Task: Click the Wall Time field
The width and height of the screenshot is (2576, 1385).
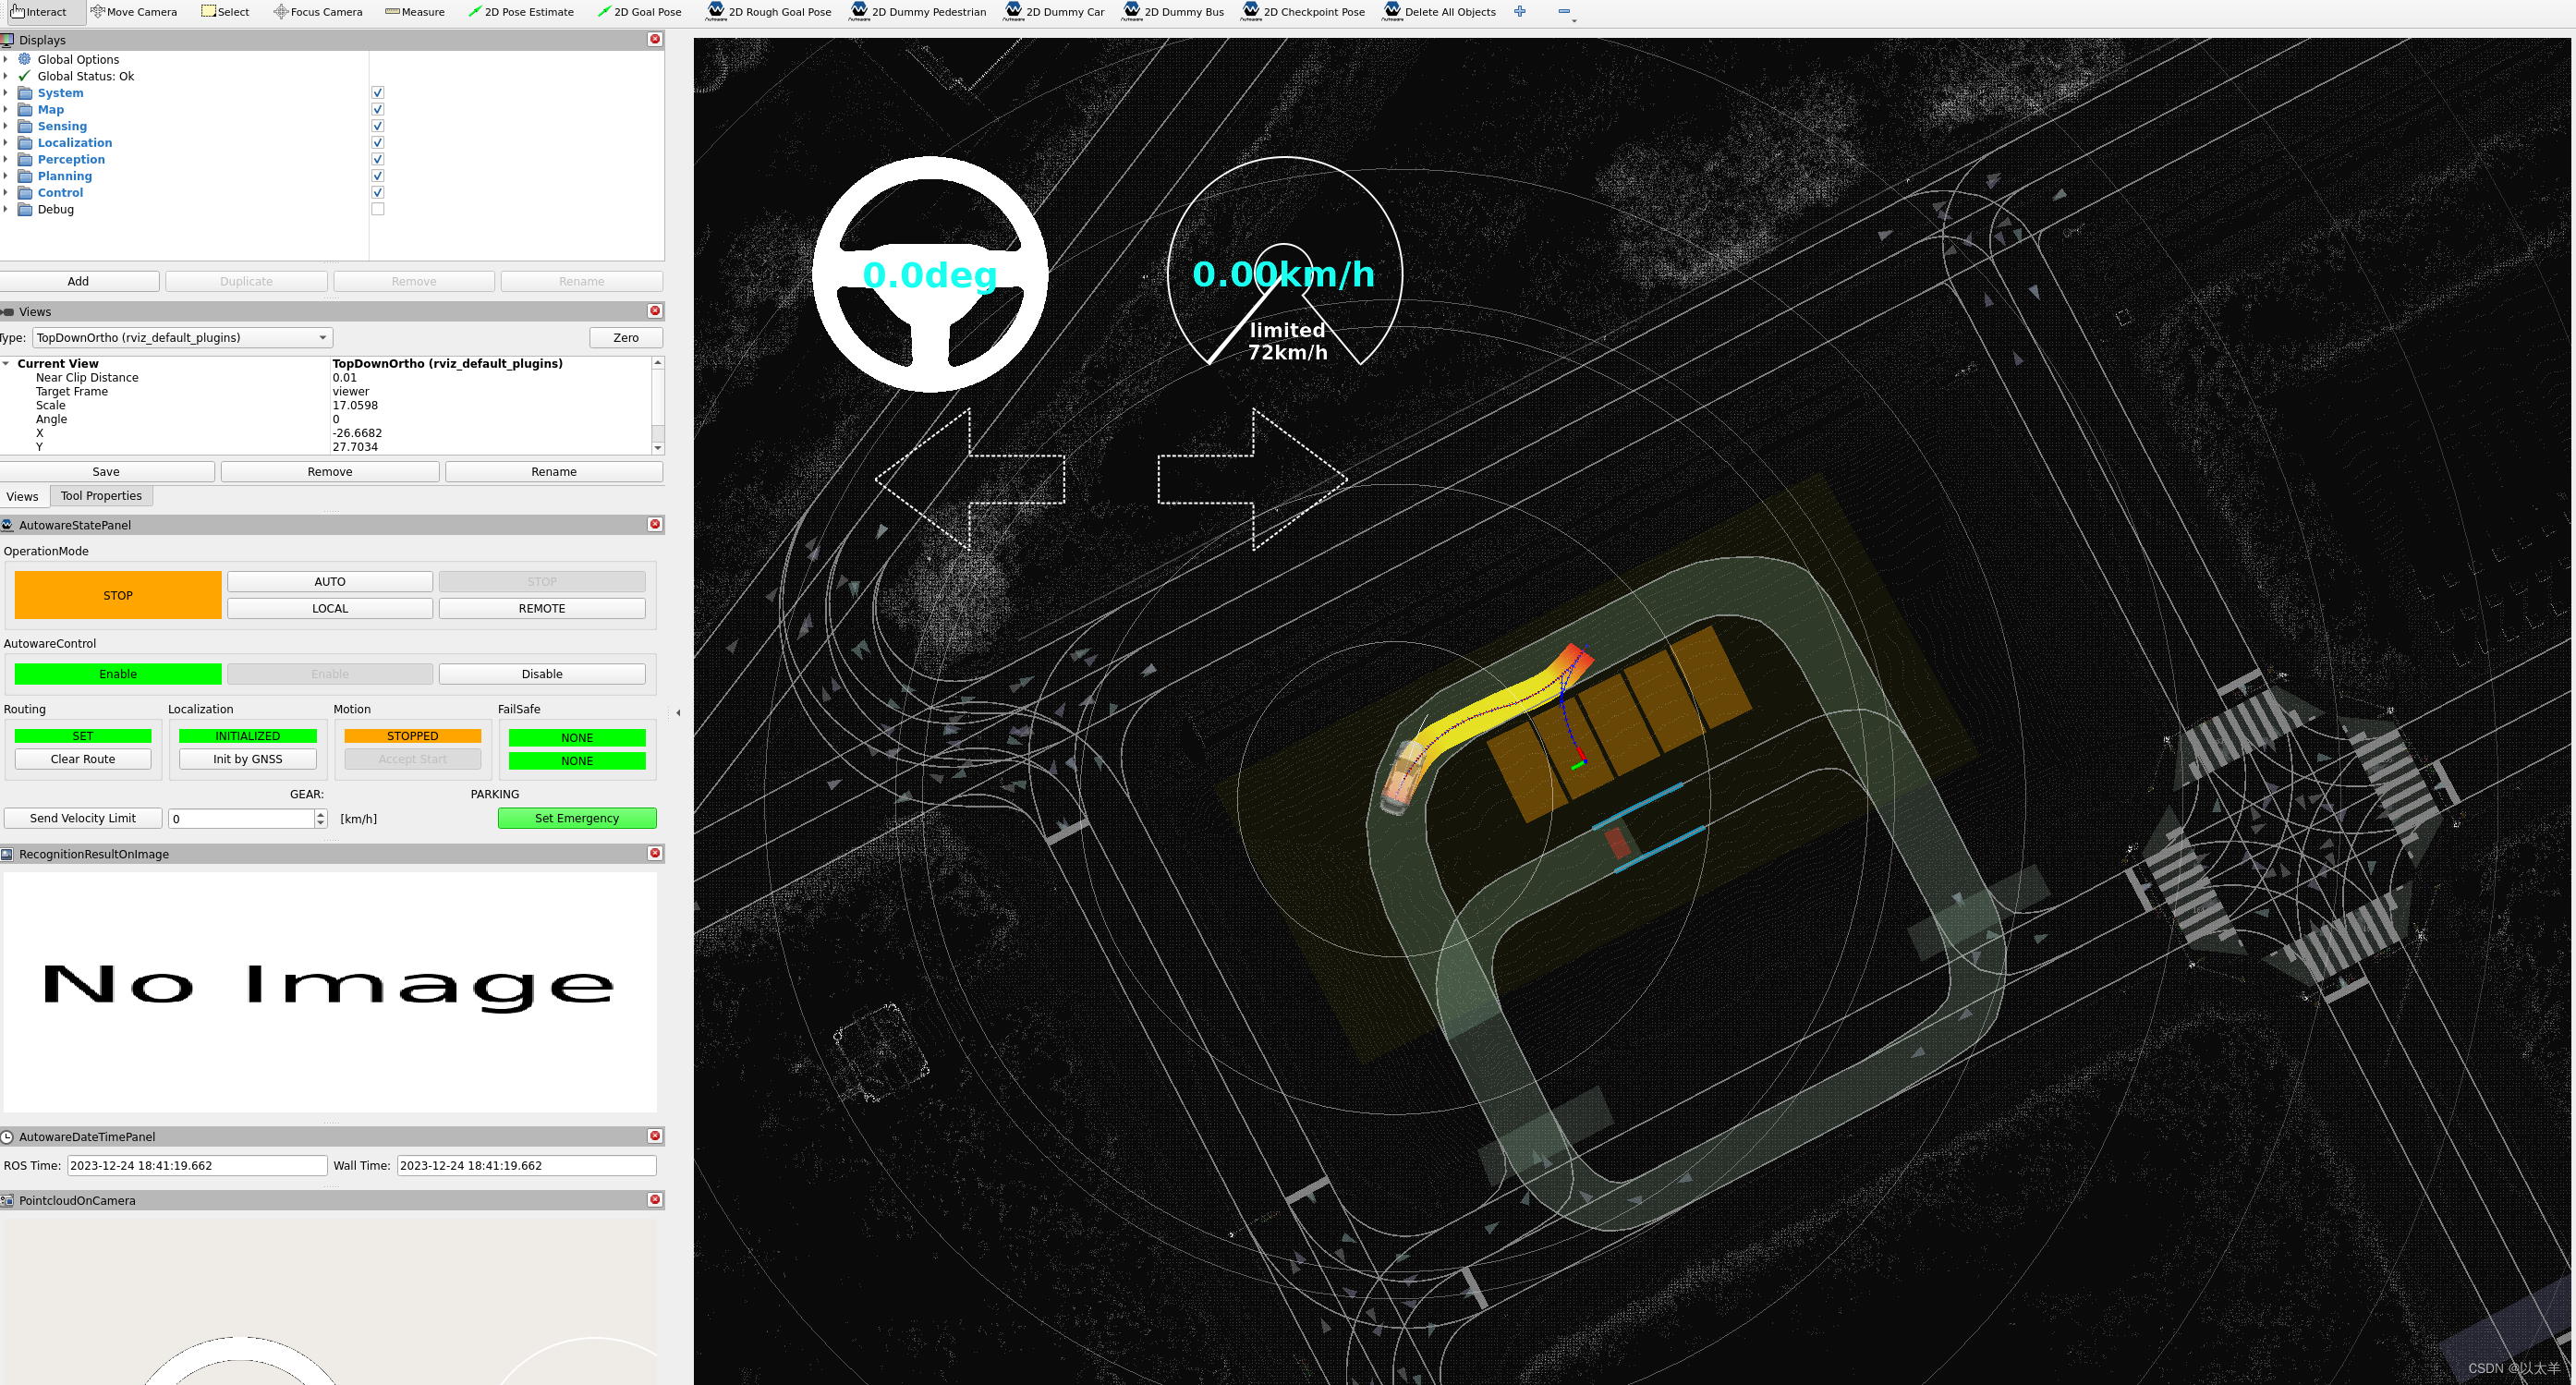Action: click(x=527, y=1165)
